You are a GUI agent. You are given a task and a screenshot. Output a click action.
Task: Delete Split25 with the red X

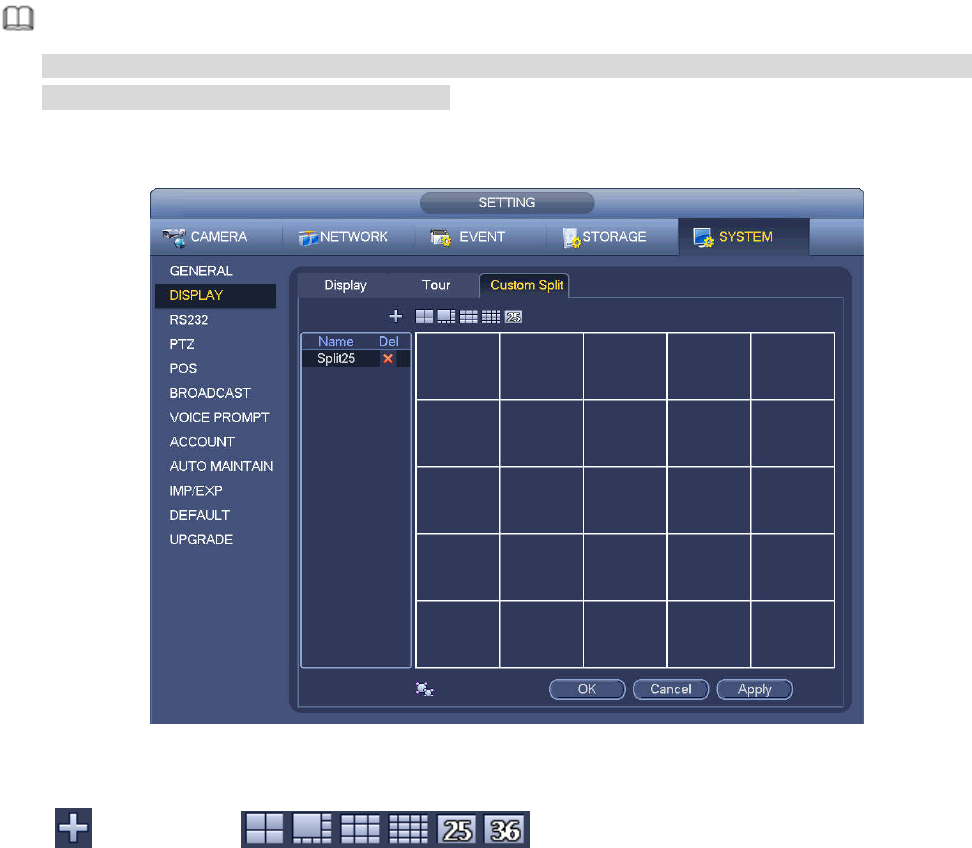click(x=388, y=358)
